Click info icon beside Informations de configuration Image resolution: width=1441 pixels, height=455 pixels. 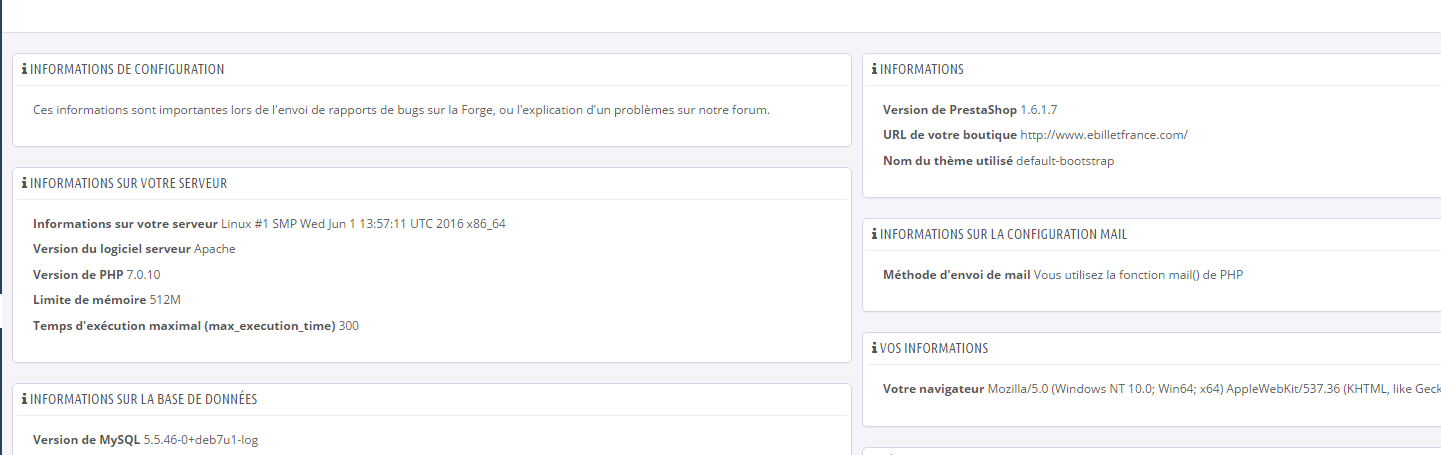pyautogui.click(x=24, y=70)
